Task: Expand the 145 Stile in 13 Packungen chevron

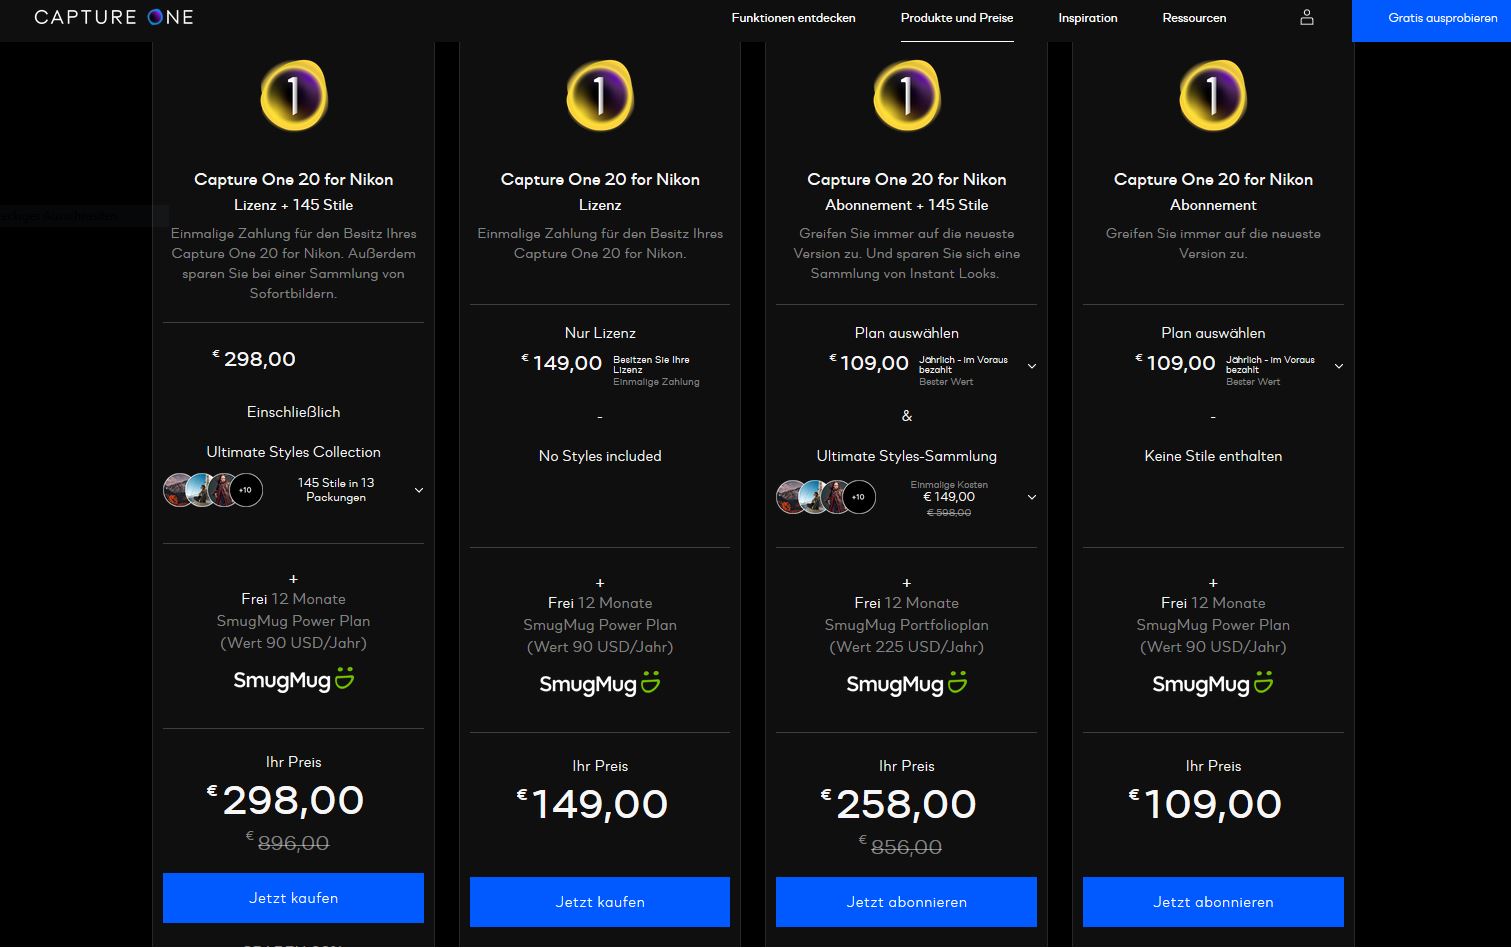Action: click(419, 490)
